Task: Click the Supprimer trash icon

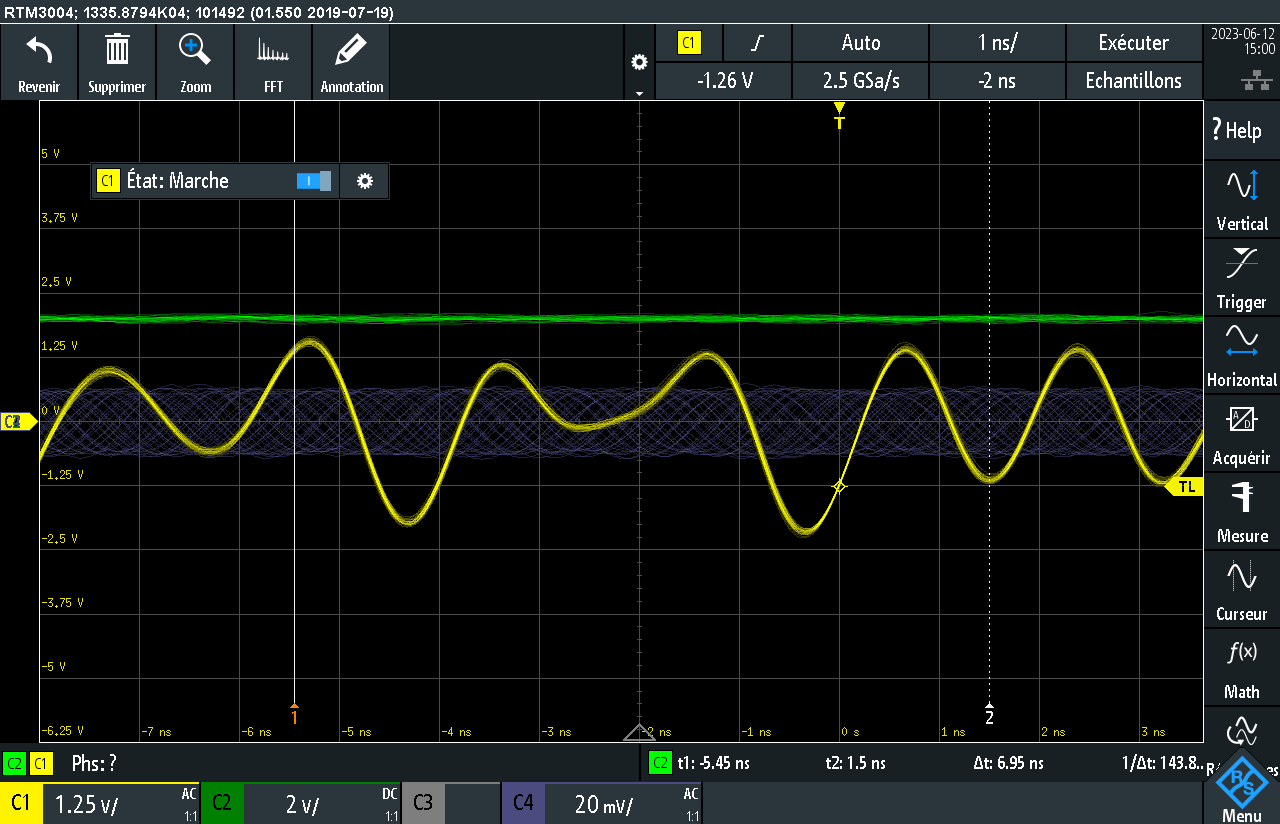Action: [117, 50]
